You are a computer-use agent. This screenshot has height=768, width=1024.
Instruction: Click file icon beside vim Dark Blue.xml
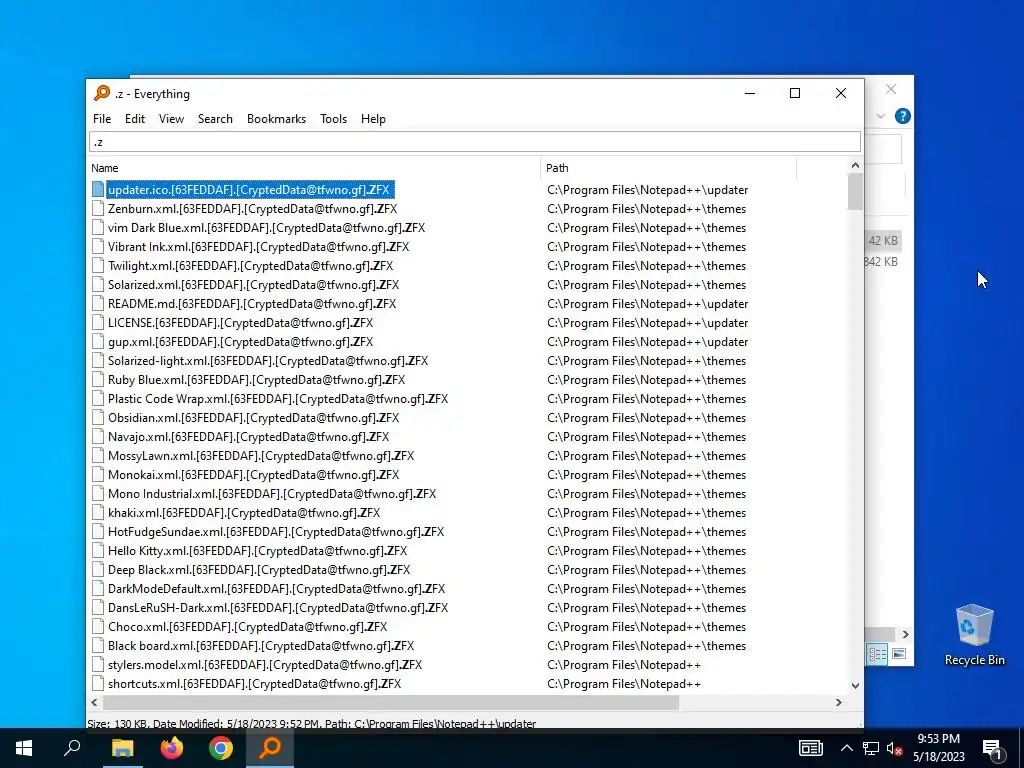click(x=98, y=227)
